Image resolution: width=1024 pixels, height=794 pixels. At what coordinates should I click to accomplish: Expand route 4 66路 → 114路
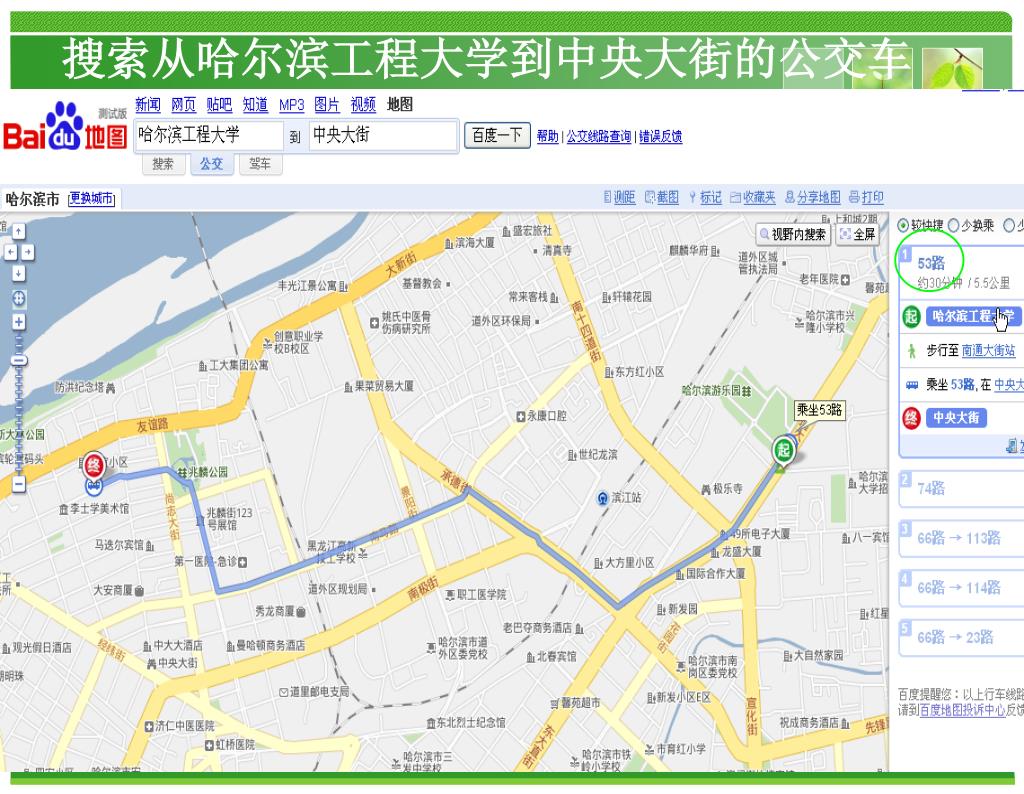tap(961, 588)
